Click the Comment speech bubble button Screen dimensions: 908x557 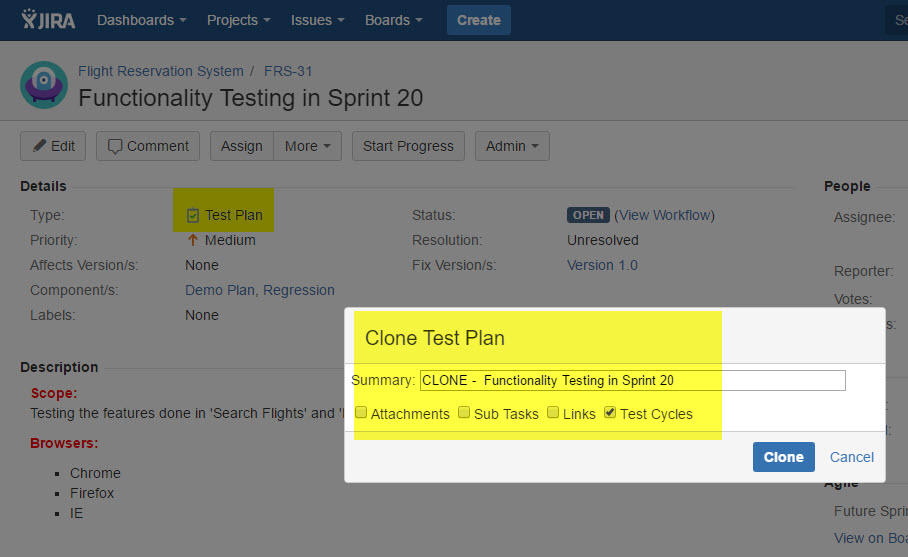click(x=148, y=146)
